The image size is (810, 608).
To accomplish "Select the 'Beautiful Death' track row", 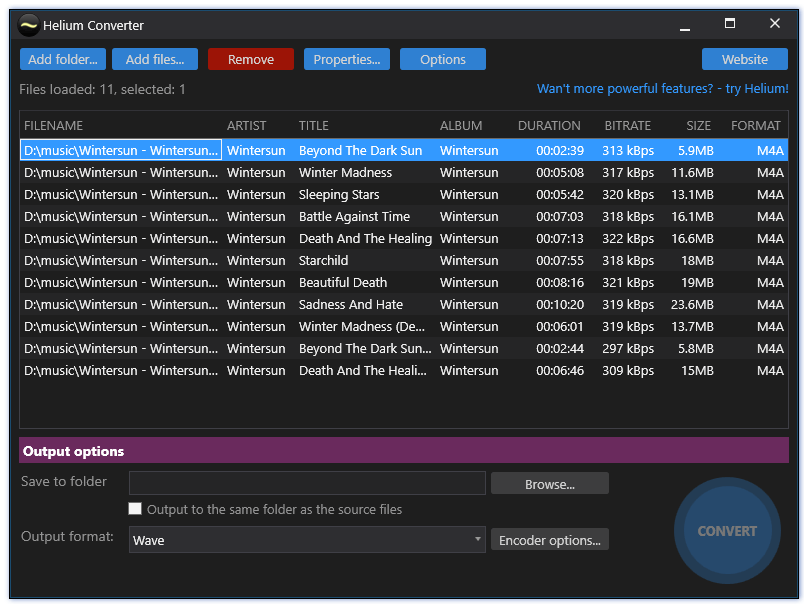I will (404, 283).
